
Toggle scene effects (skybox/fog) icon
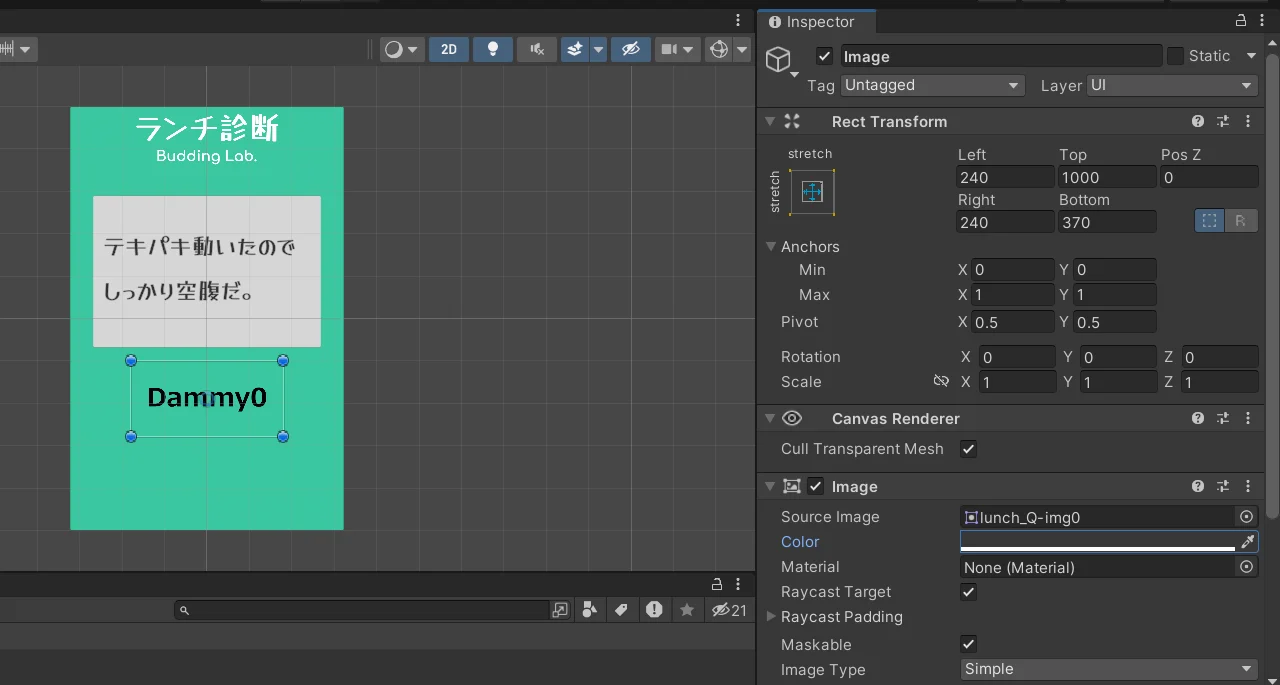(574, 49)
